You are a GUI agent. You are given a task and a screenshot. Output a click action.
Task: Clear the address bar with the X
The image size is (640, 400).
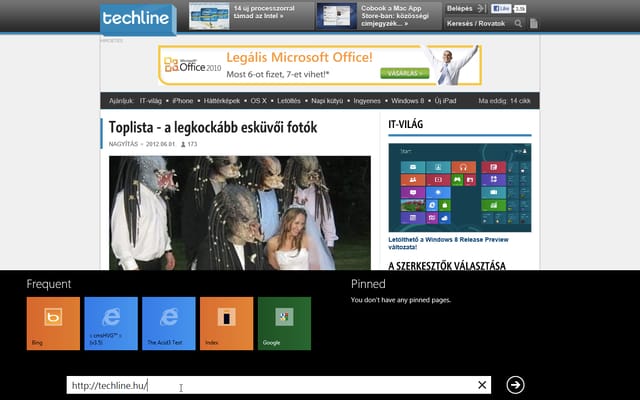[x=482, y=385]
